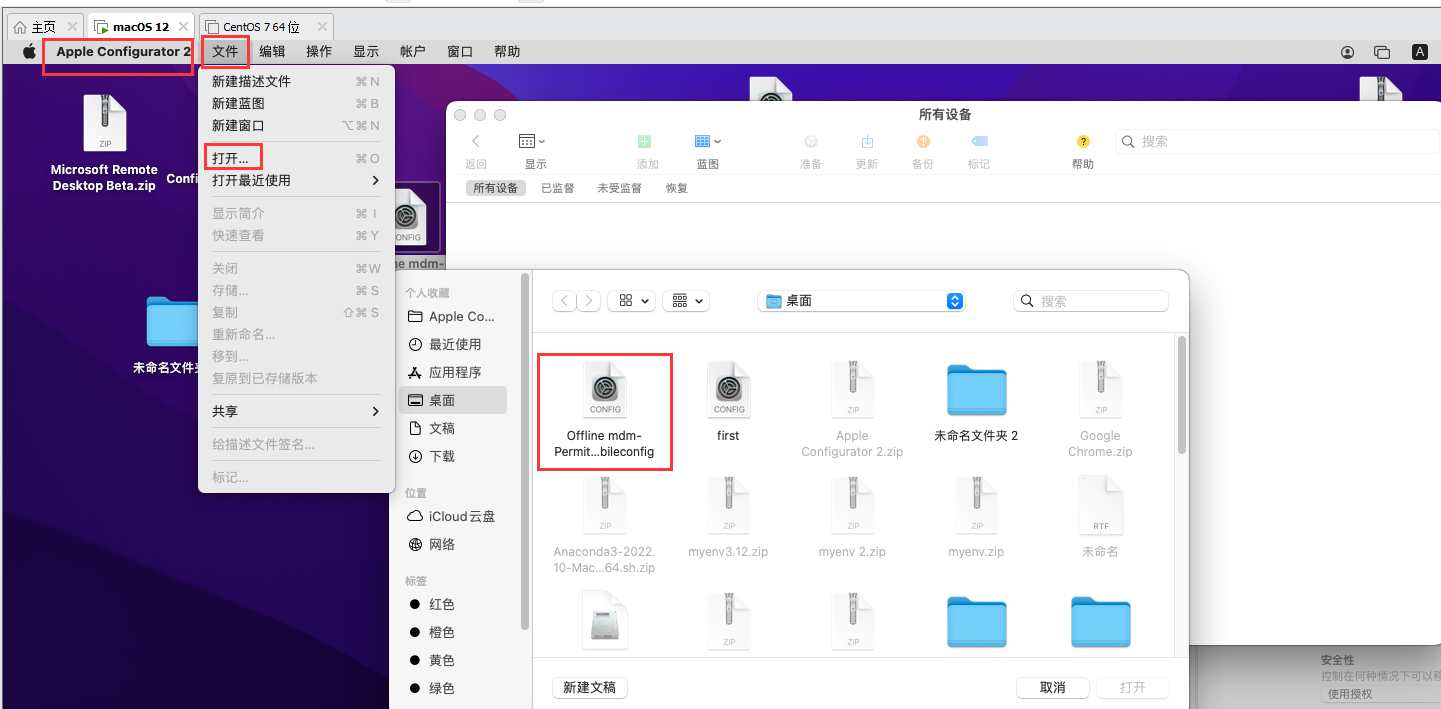Expand the 打开最近使用 submenu

(296, 180)
